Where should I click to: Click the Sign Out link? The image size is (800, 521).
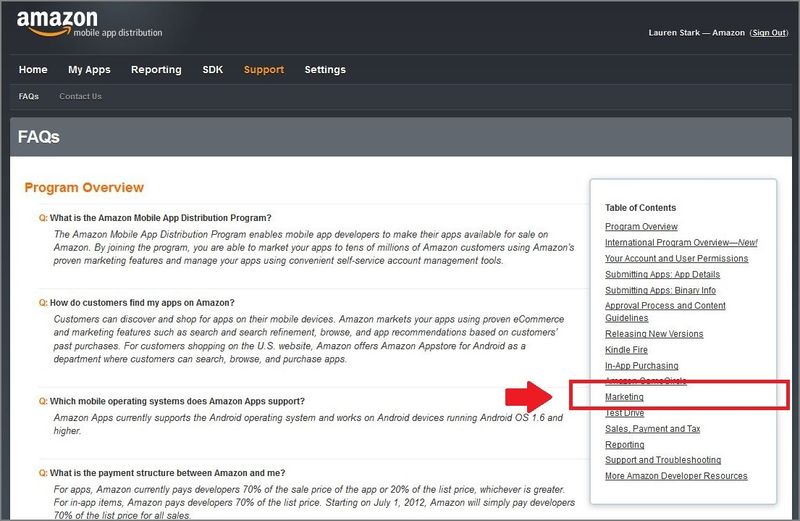click(x=769, y=33)
